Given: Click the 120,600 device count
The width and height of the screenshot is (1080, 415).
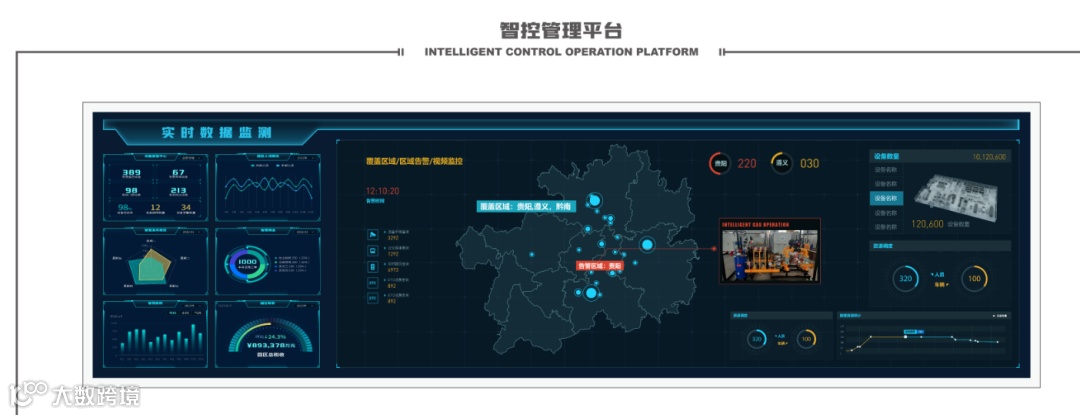Looking at the screenshot, I should 927,224.
